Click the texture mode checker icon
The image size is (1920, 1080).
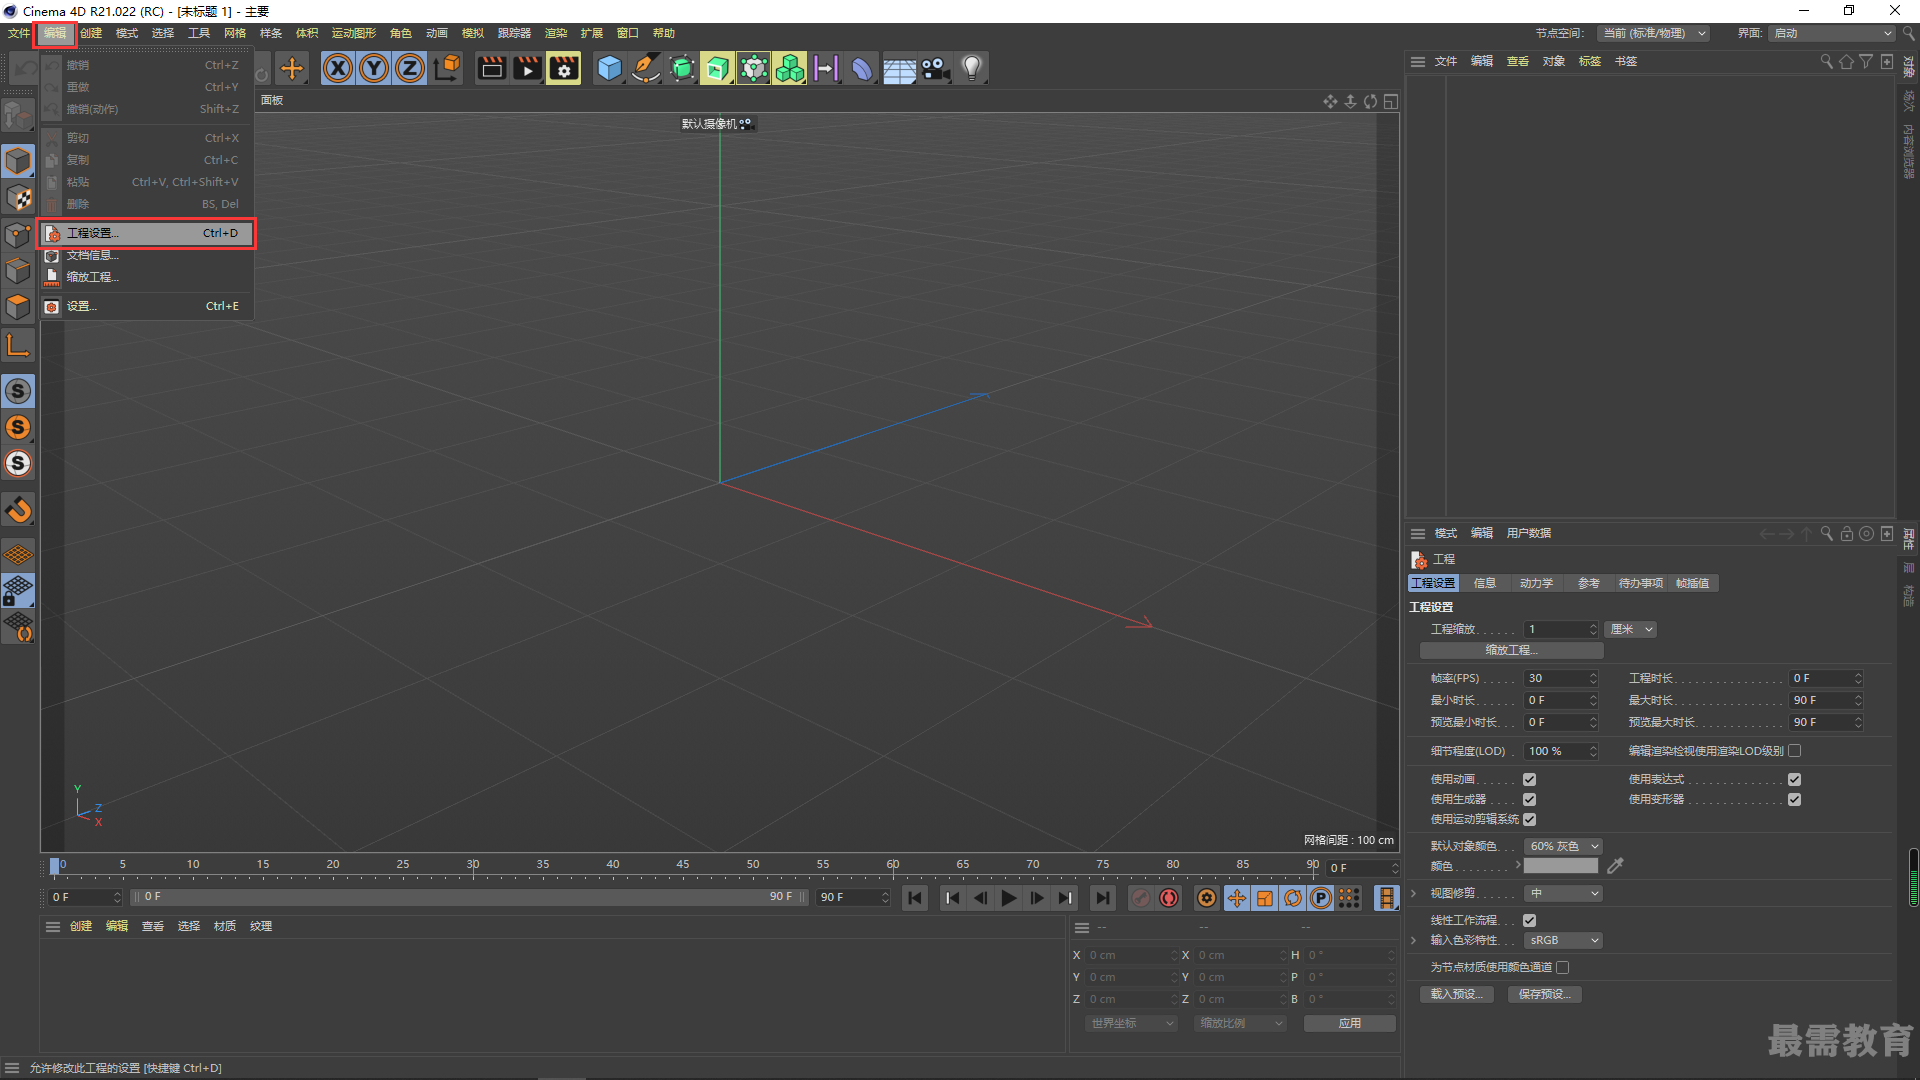(18, 198)
